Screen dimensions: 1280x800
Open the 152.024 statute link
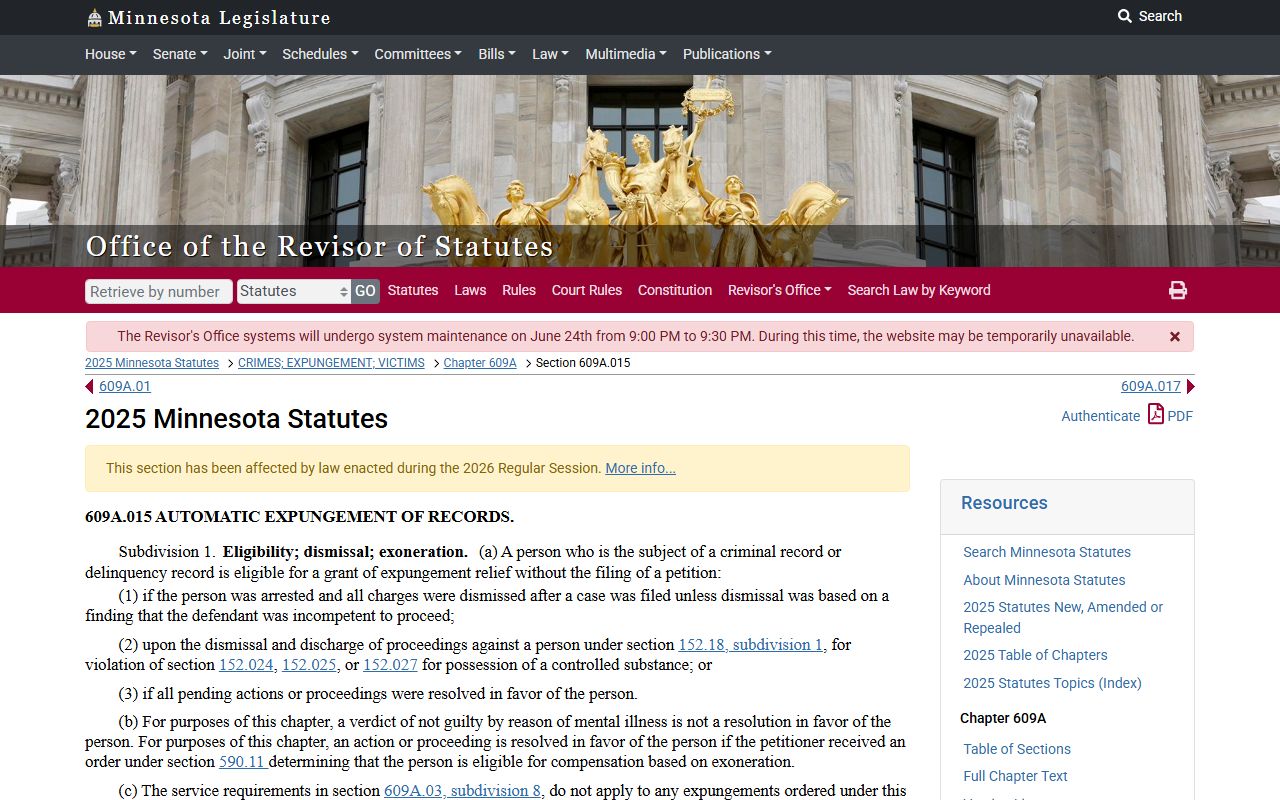point(246,665)
